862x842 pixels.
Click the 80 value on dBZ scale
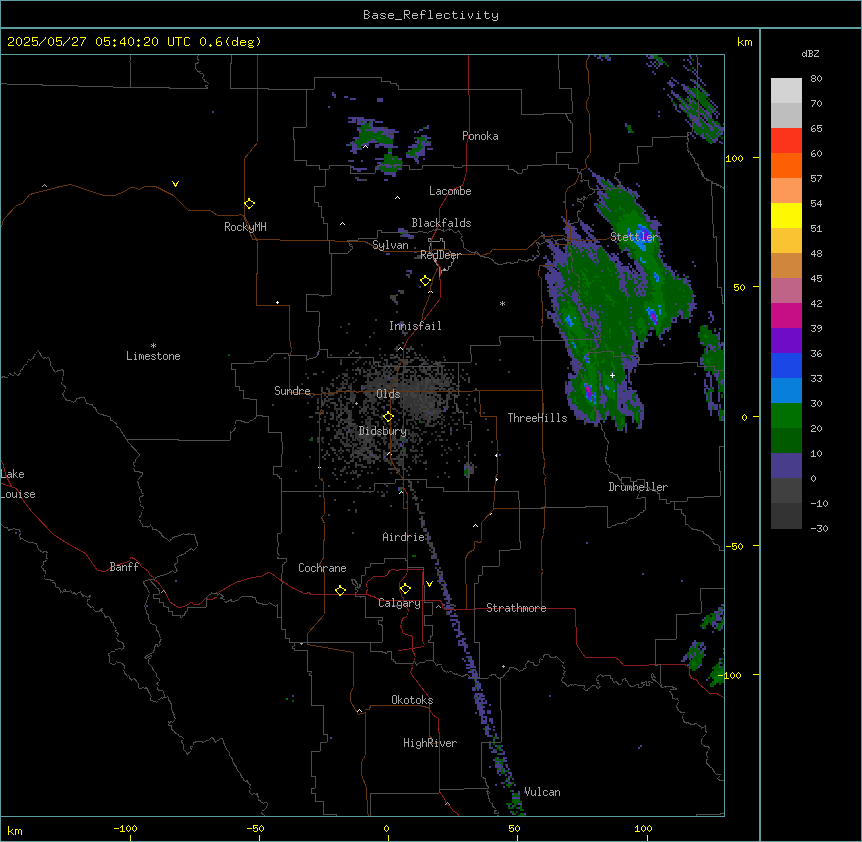(816, 79)
